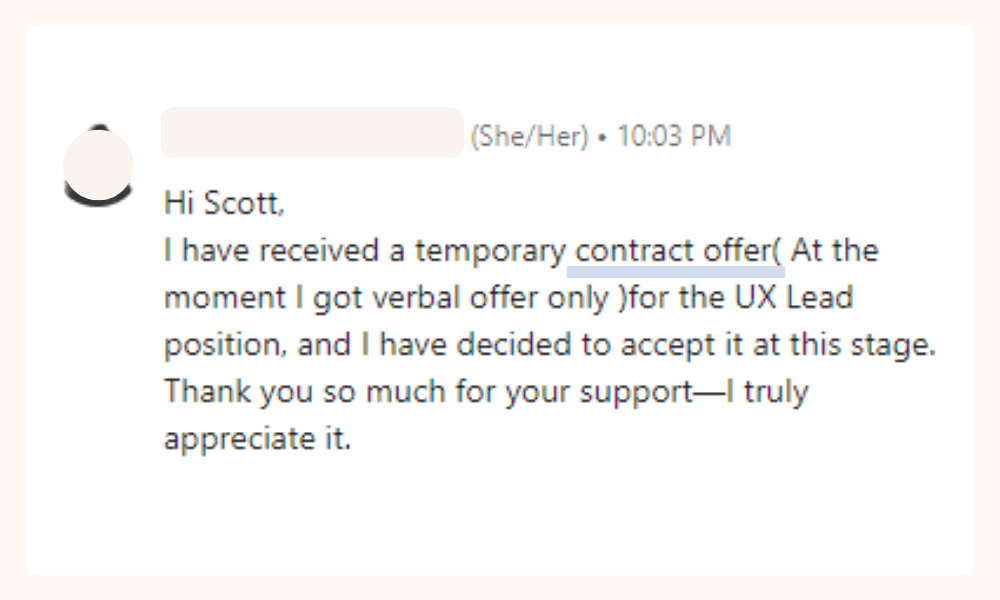Select the (She/Her) pronoun label

click(529, 136)
